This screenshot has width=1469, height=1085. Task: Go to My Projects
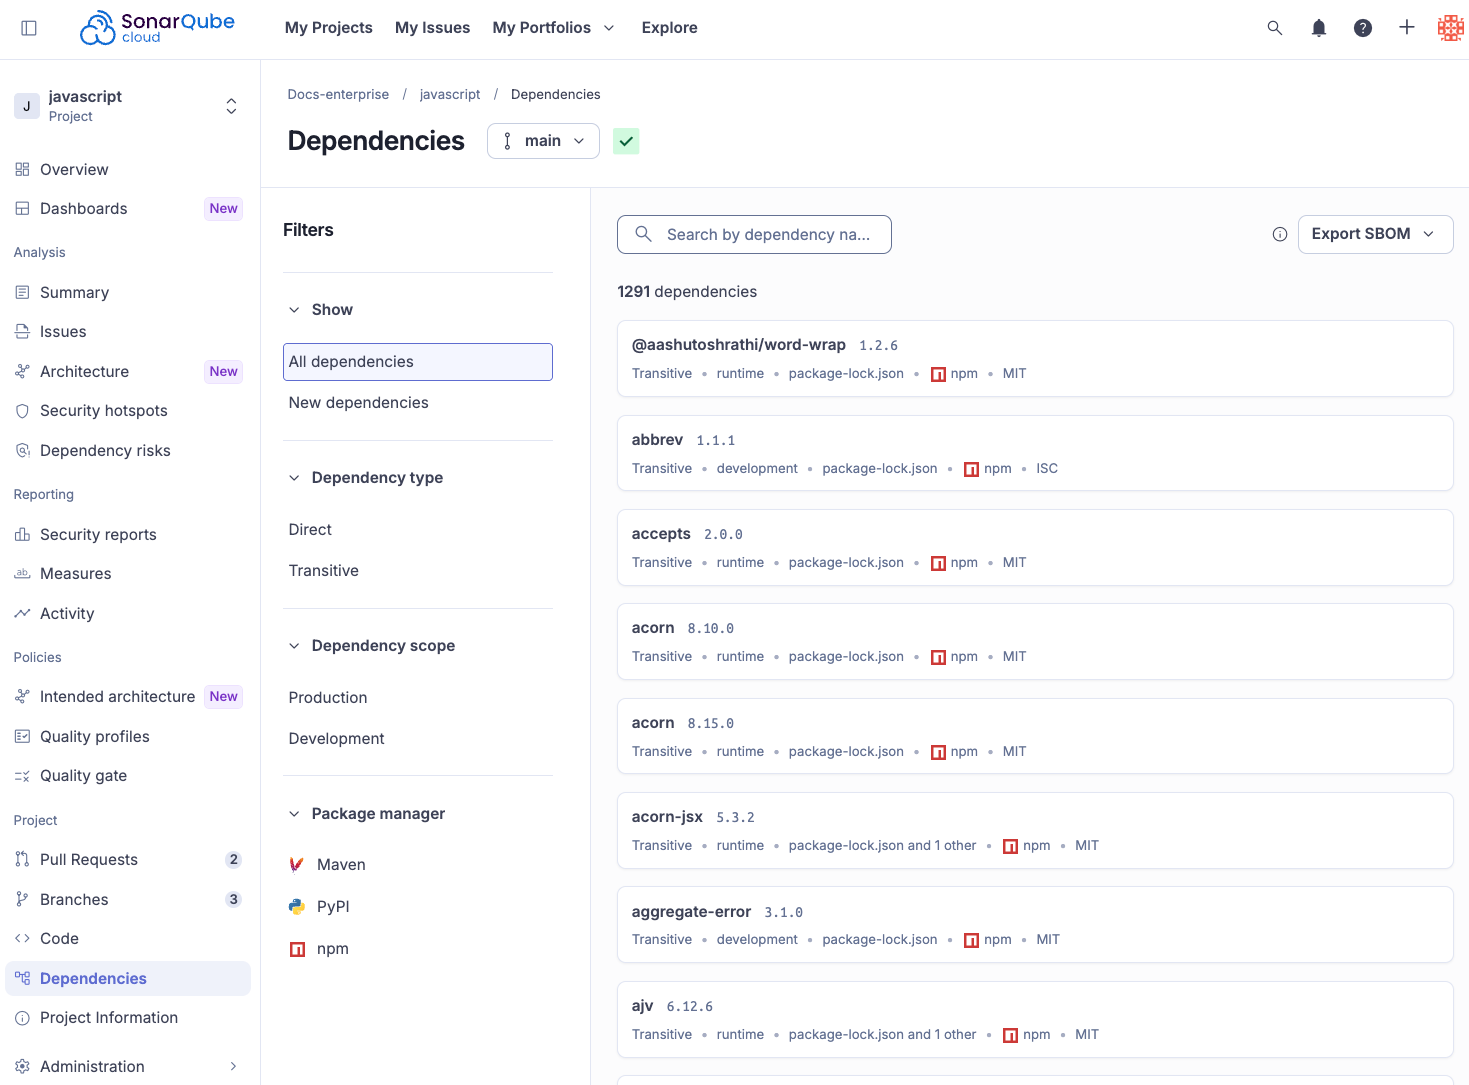(329, 28)
